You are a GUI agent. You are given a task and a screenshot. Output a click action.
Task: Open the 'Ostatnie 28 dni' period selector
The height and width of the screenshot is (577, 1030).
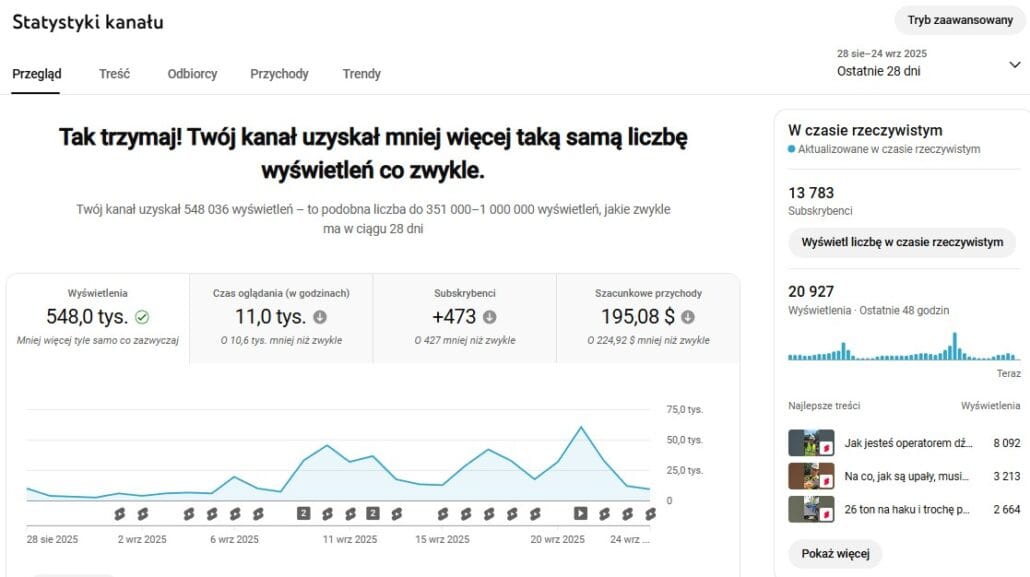[878, 71]
